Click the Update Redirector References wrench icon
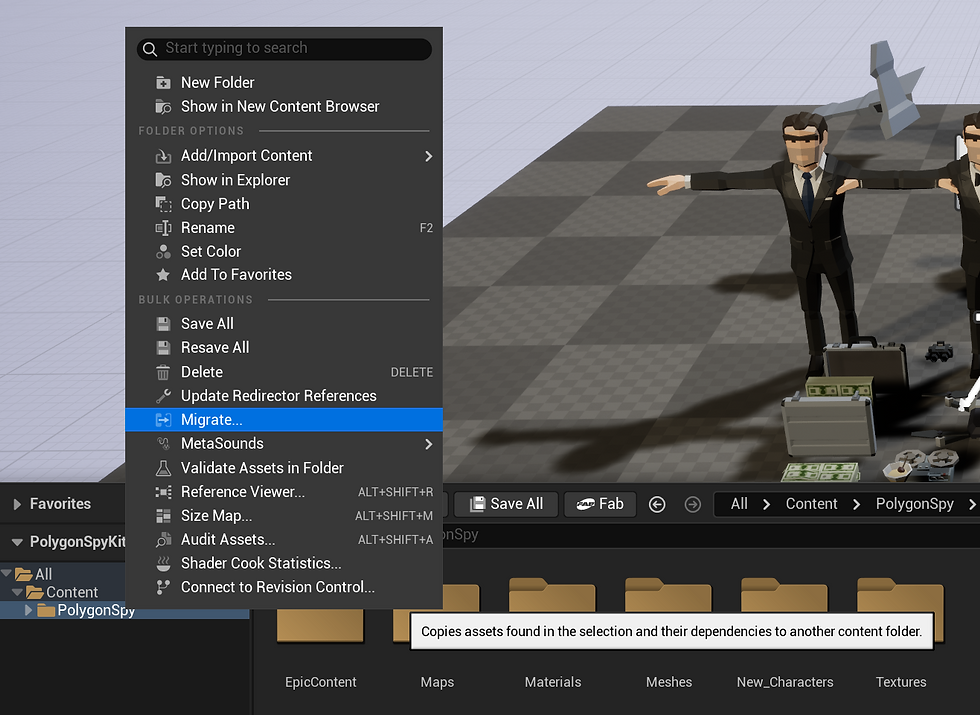980x715 pixels. pyautogui.click(x=163, y=396)
